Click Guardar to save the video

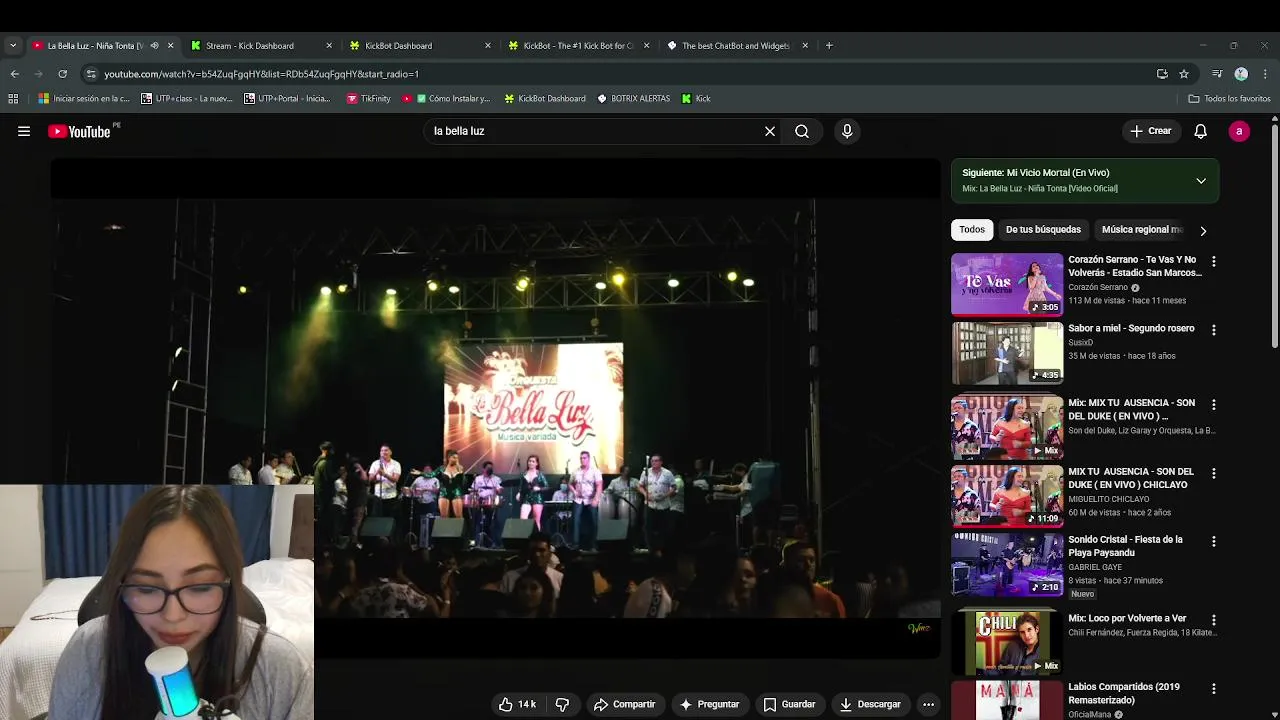(789, 704)
